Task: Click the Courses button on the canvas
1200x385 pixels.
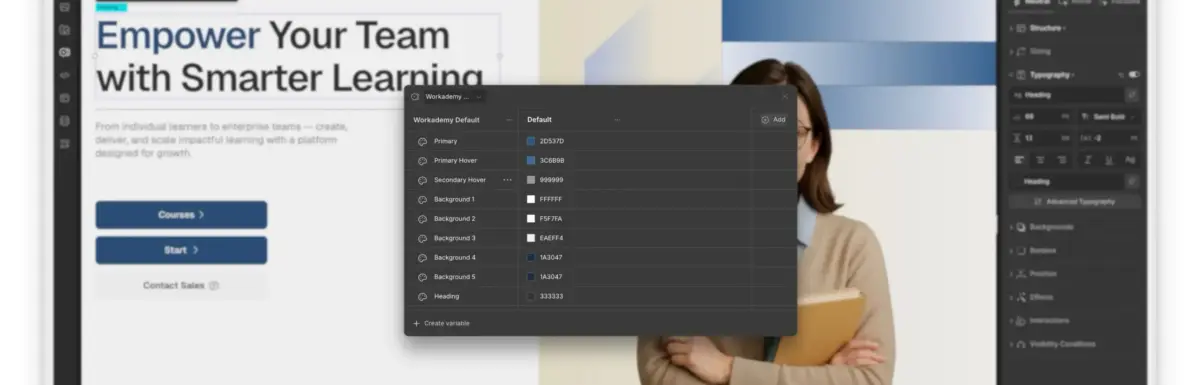Action: coord(181,215)
